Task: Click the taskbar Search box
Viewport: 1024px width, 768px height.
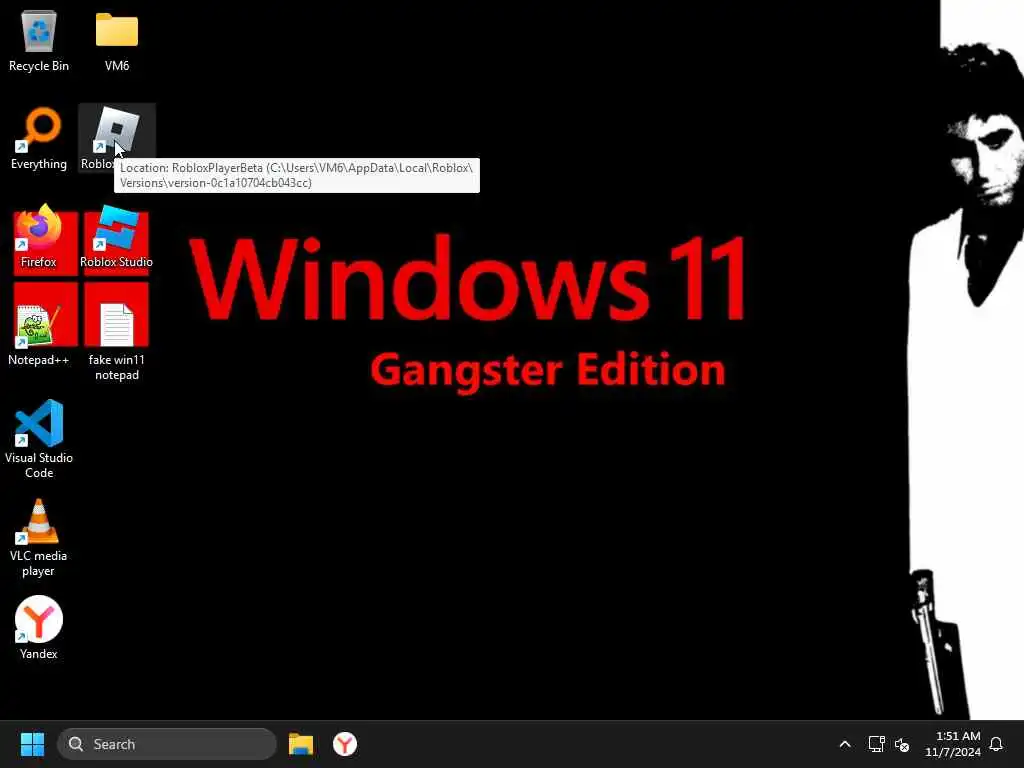Action: pyautogui.click(x=167, y=744)
